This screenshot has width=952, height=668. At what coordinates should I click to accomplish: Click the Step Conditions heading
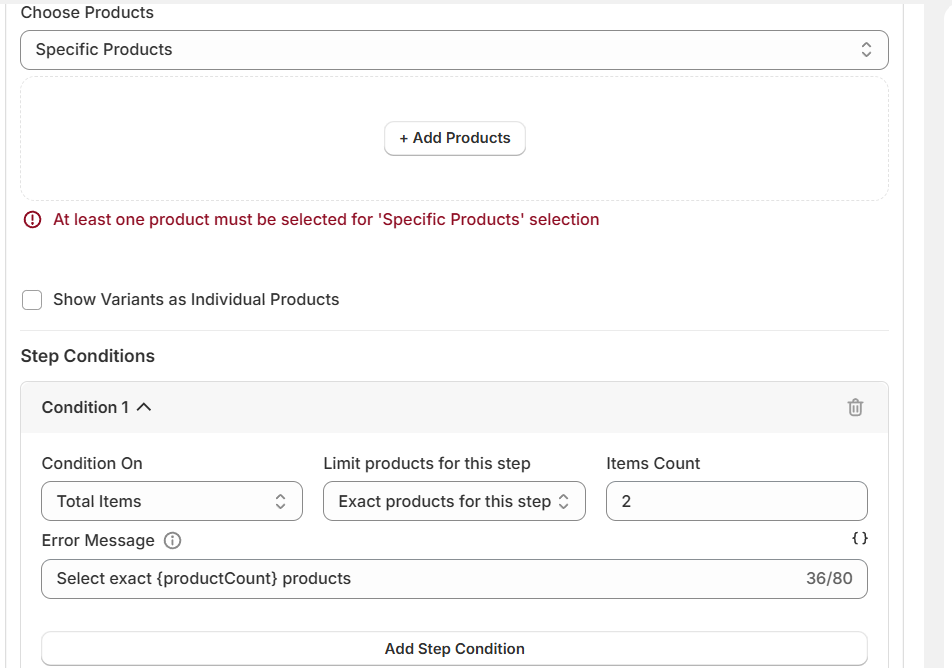(x=88, y=356)
